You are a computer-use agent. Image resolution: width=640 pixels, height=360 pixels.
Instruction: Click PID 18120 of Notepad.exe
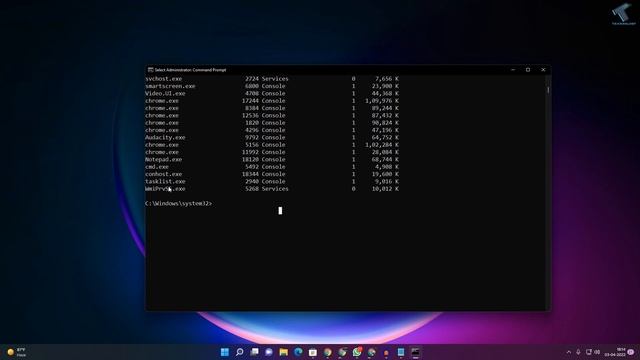click(250, 160)
